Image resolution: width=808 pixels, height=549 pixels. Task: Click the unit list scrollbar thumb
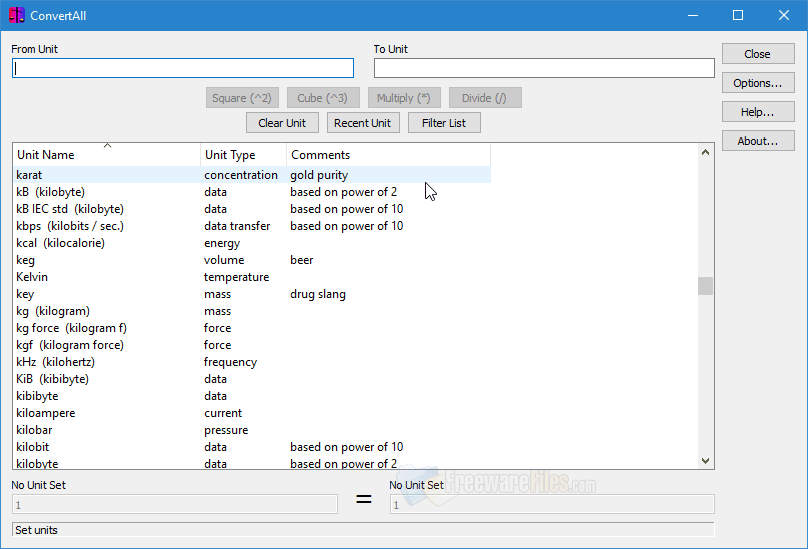pyautogui.click(x=705, y=286)
